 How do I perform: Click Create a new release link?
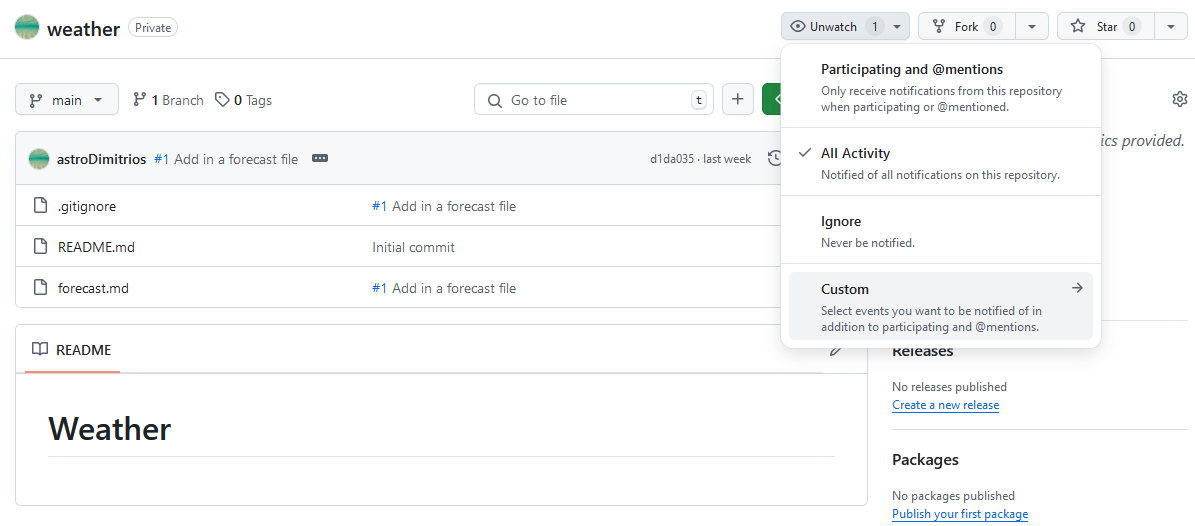[945, 405]
